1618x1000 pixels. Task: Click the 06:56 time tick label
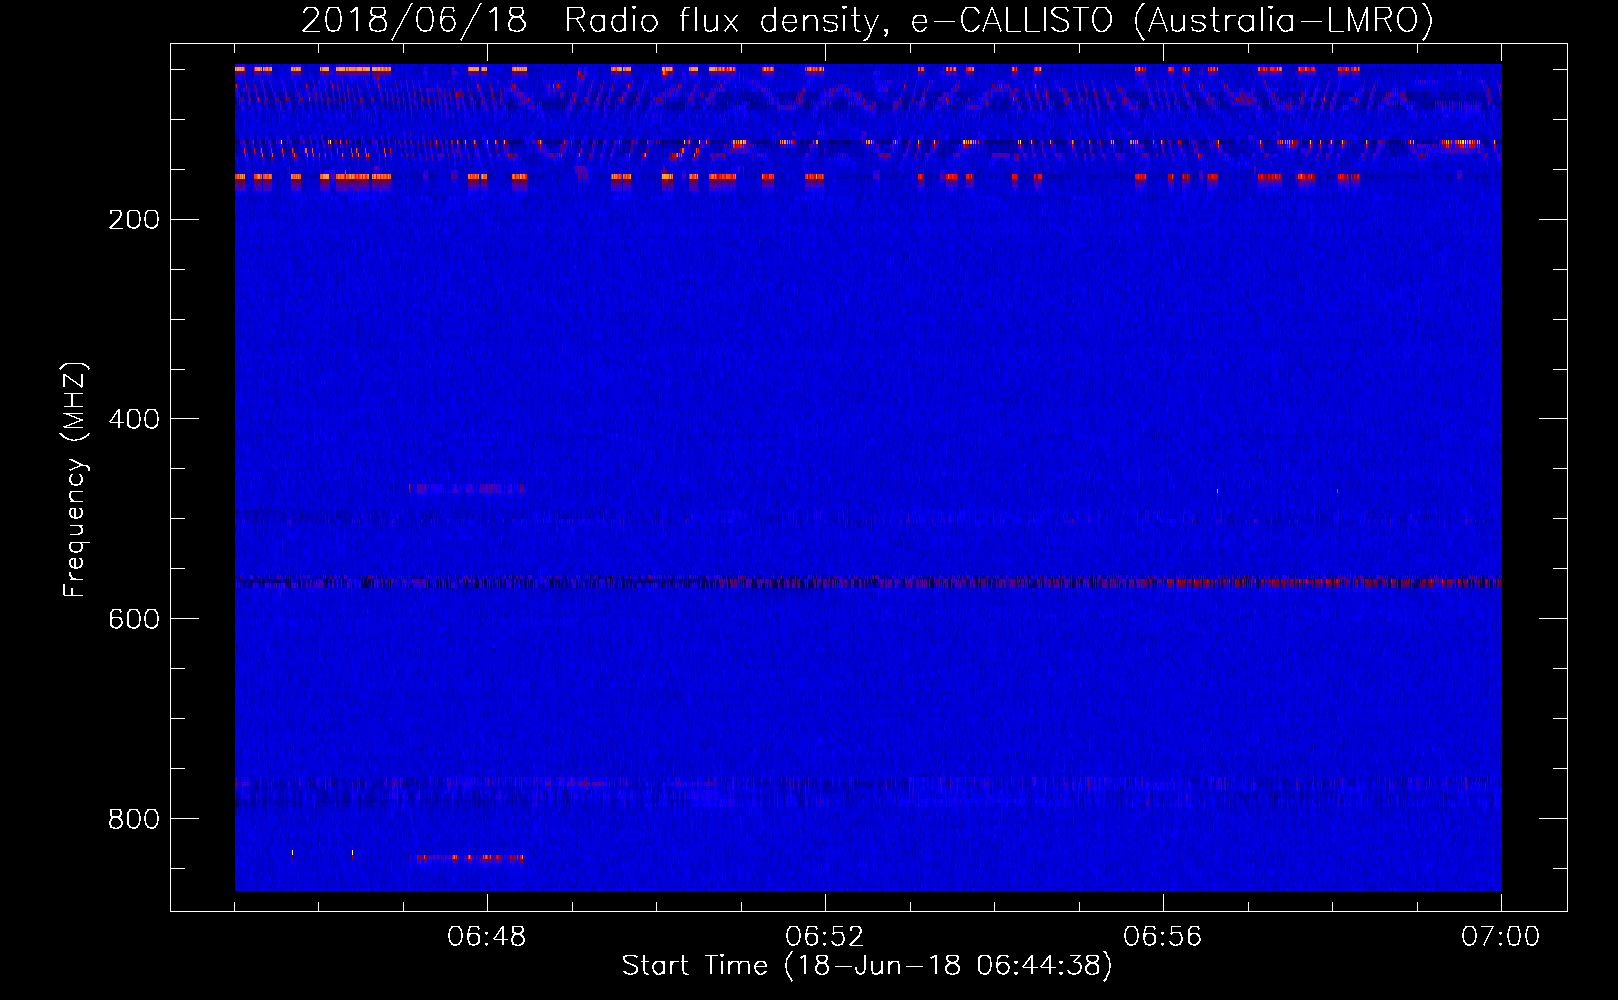click(x=1163, y=937)
